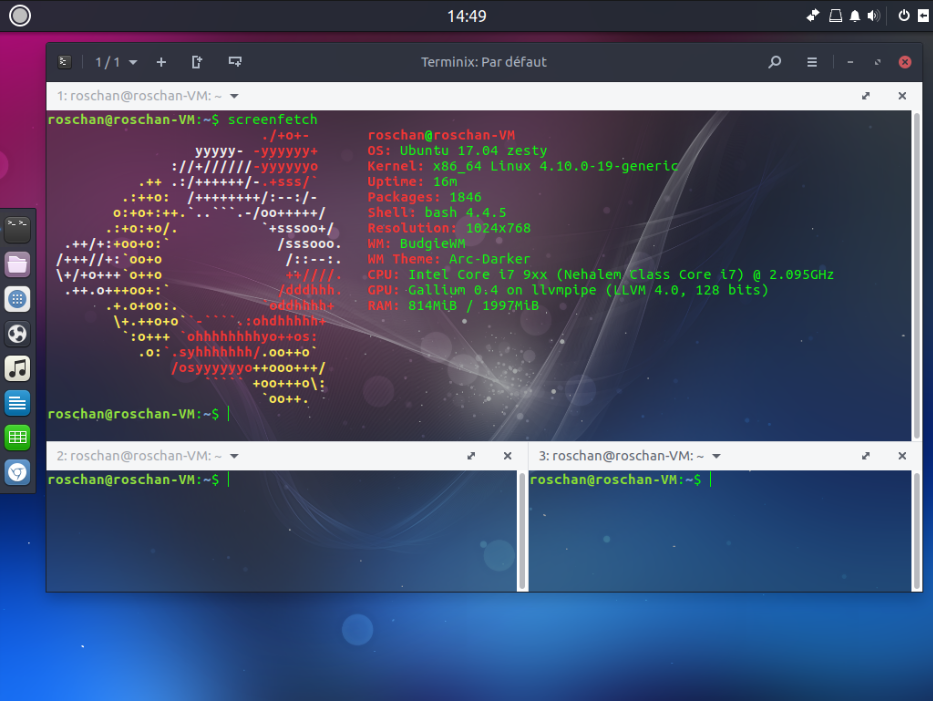The image size is (933, 701).
Task: Maximize terminal 3 pane
Action: [x=866, y=456]
